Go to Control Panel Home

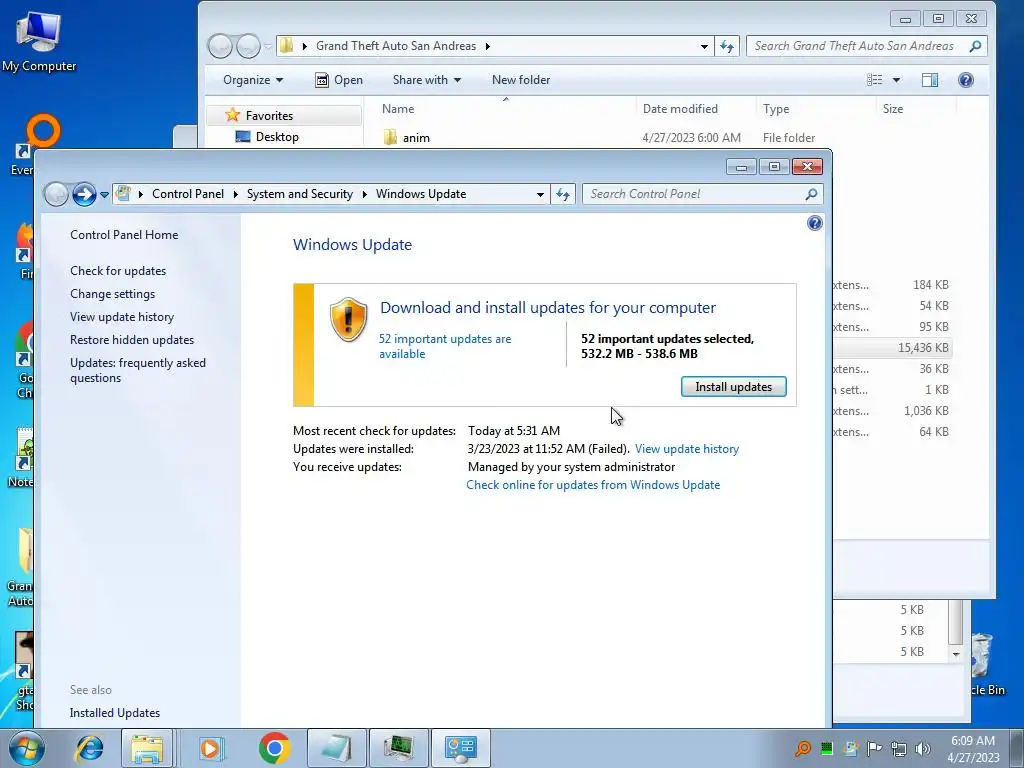tap(124, 234)
